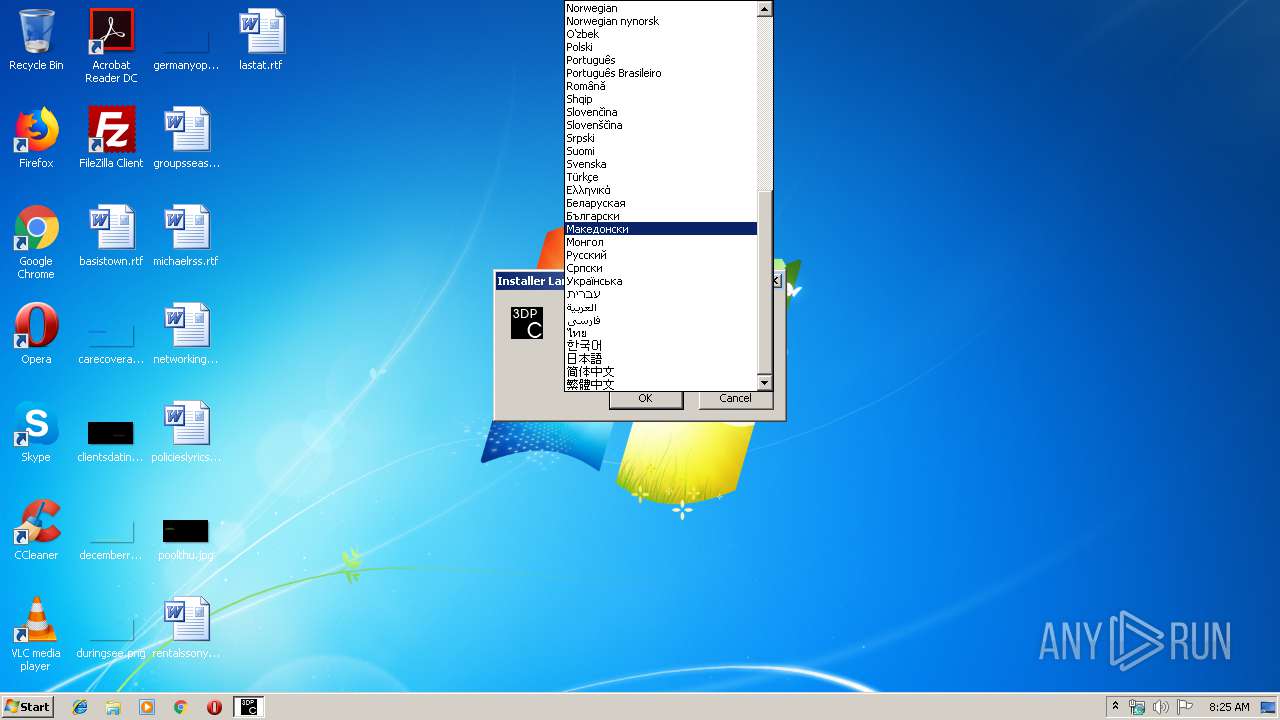Open Windows Explorer folder in taskbar
Image resolution: width=1280 pixels, height=720 pixels.
[x=113, y=707]
